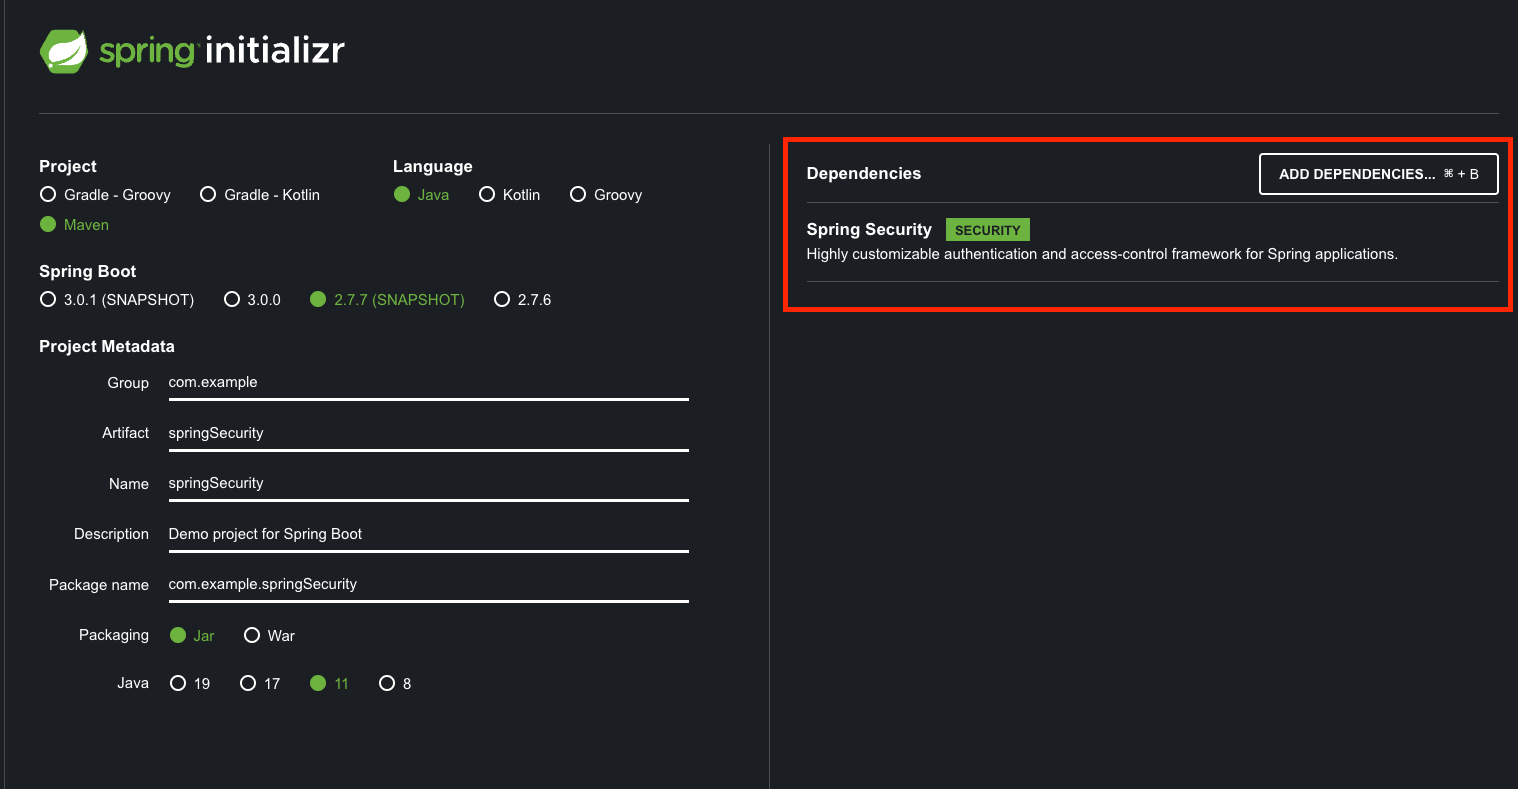Image resolution: width=1518 pixels, height=789 pixels.
Task: Click the Spring Security dependency name
Action: pos(869,230)
